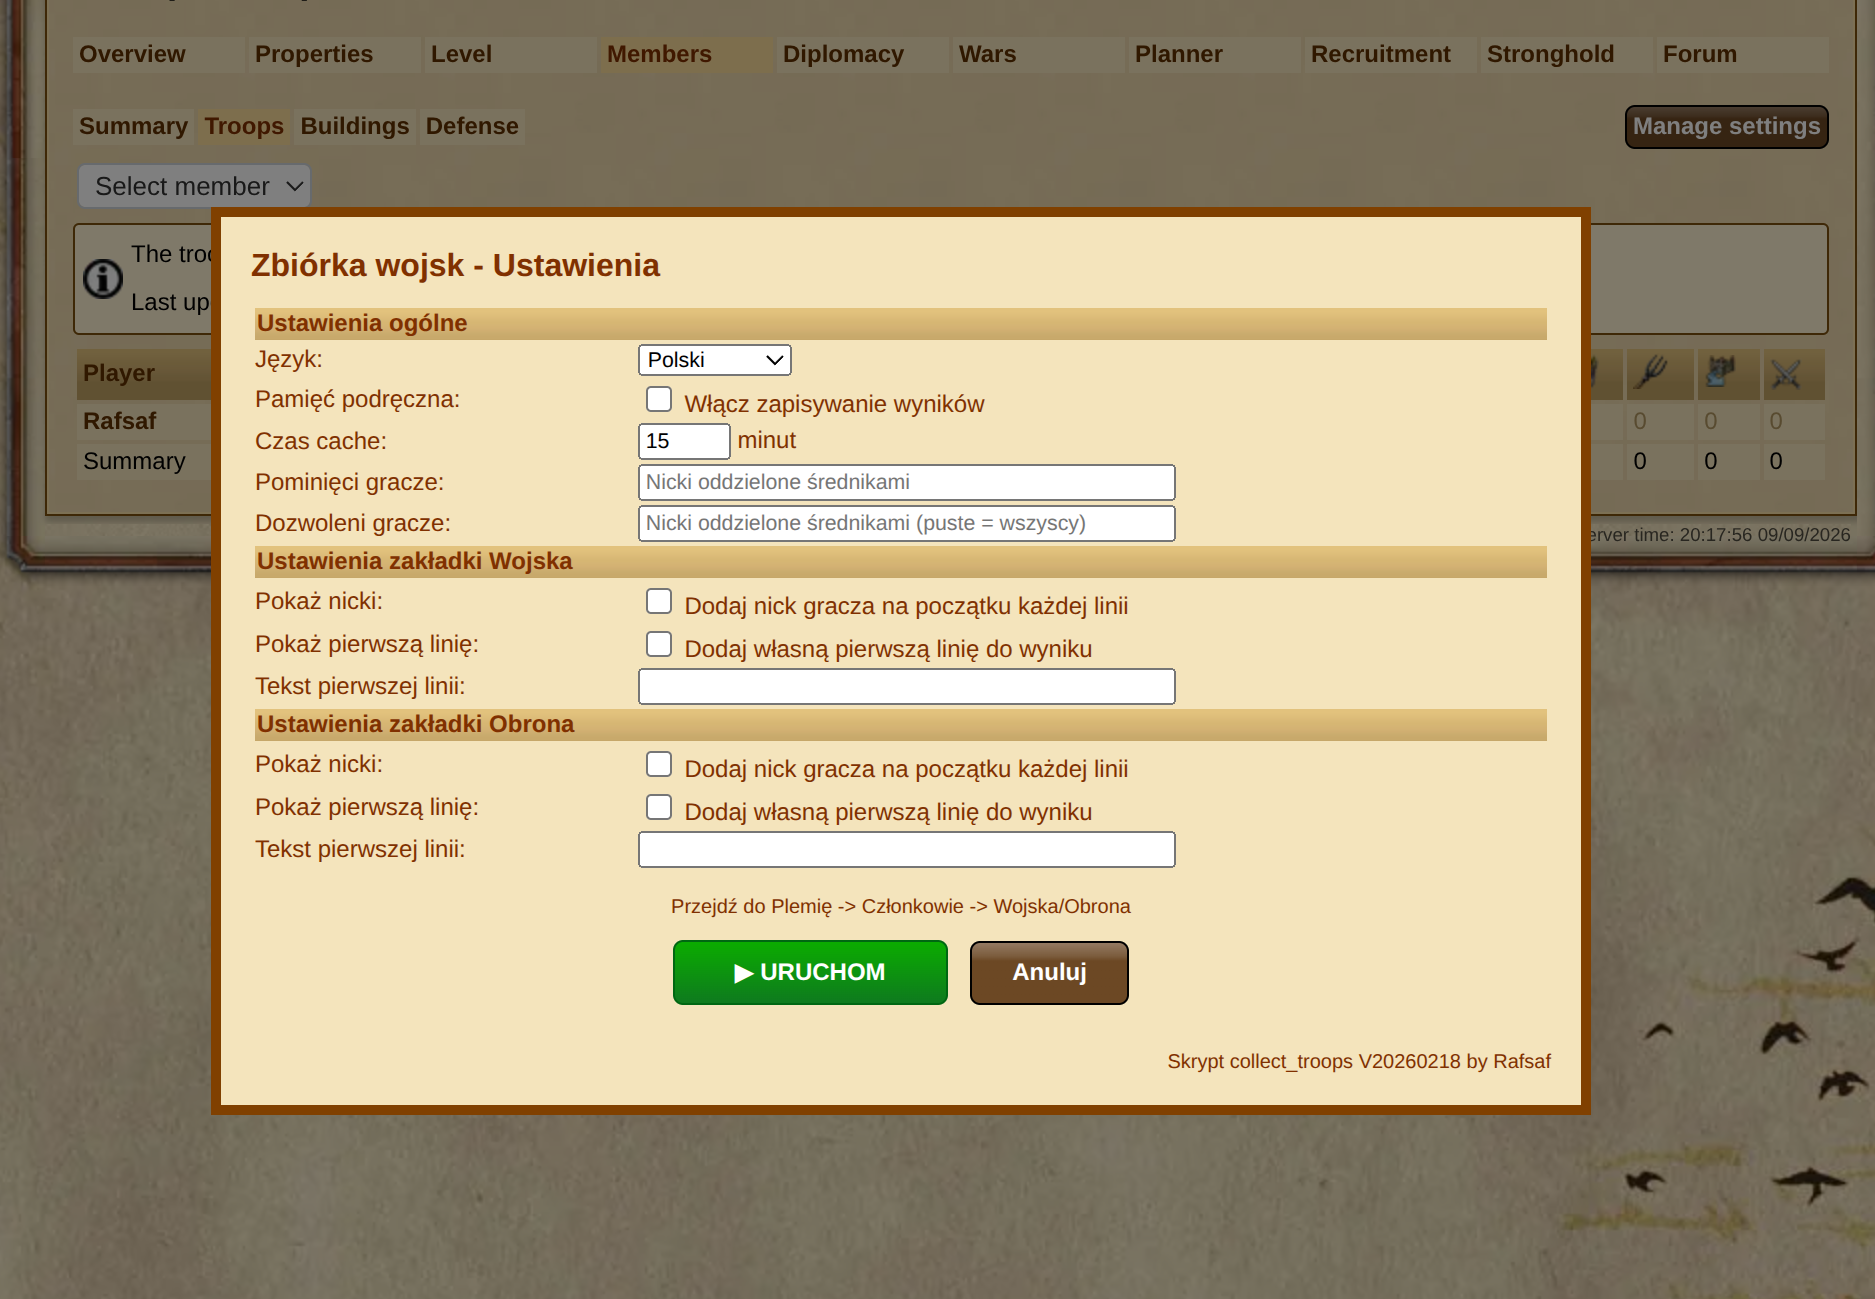
Task: Click the castle with hand column icon
Action: coord(1720,373)
